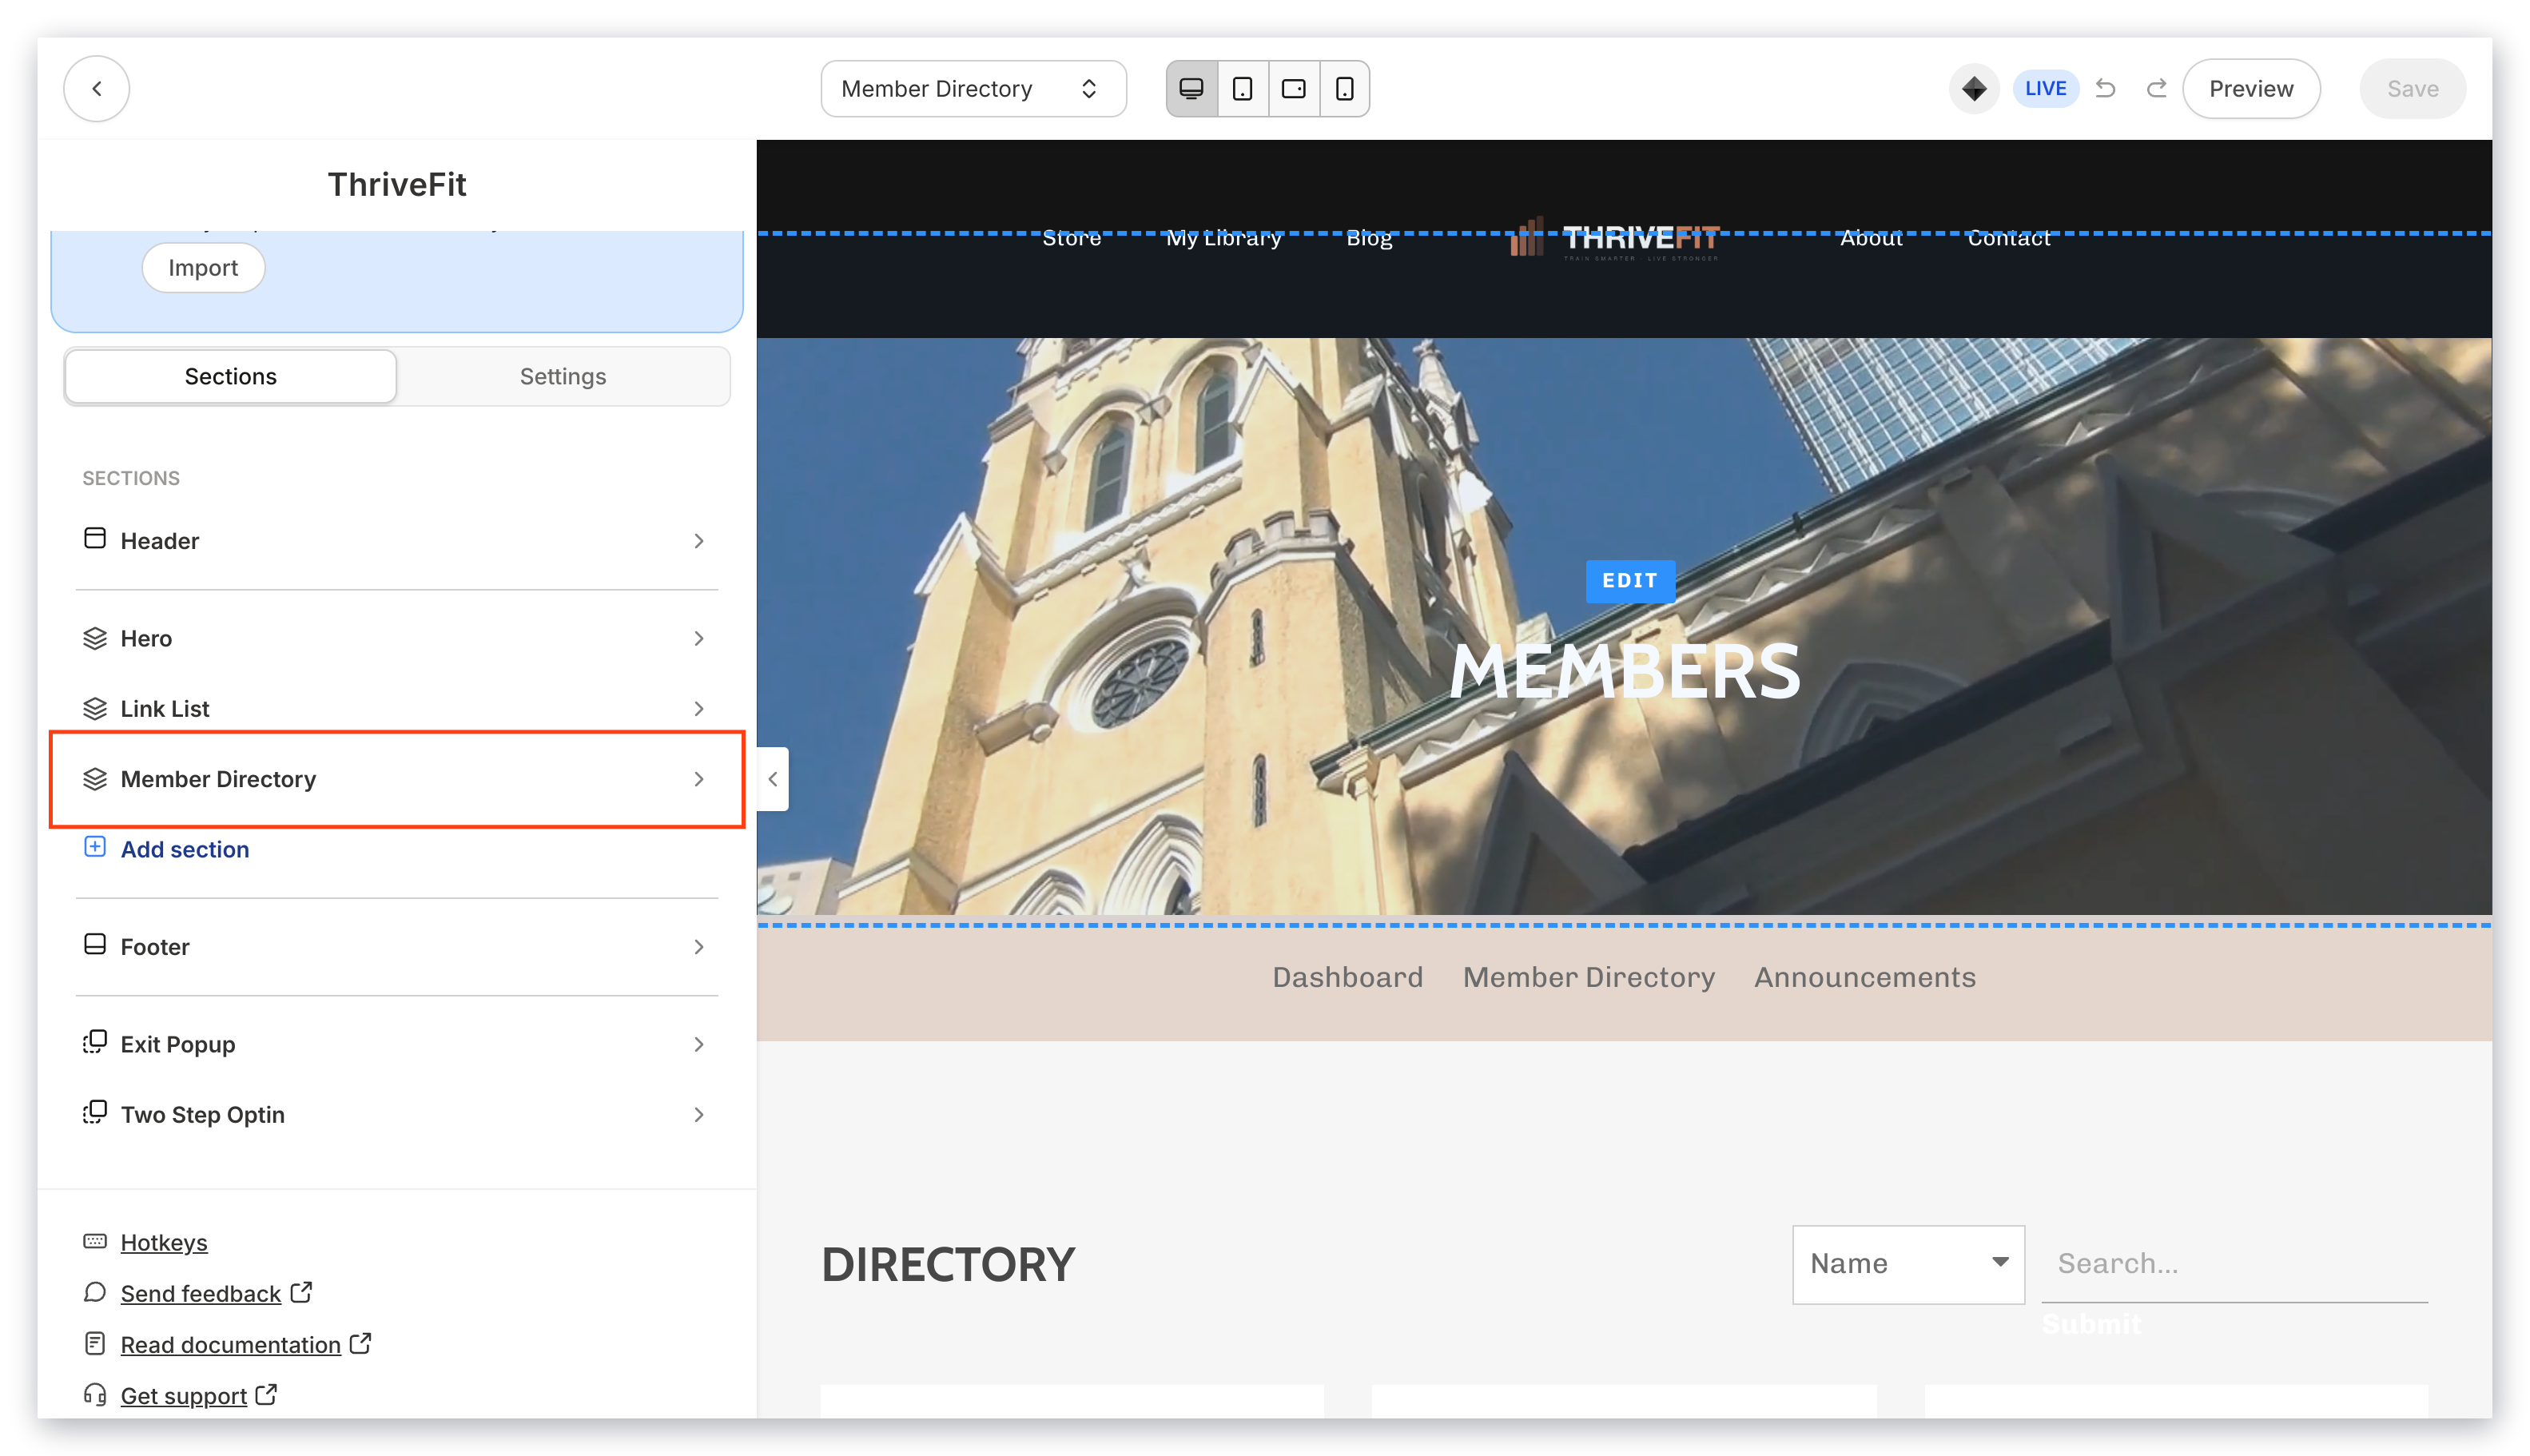This screenshot has width=2530, height=1456.
Task: Open the page Preview
Action: tap(2250, 89)
